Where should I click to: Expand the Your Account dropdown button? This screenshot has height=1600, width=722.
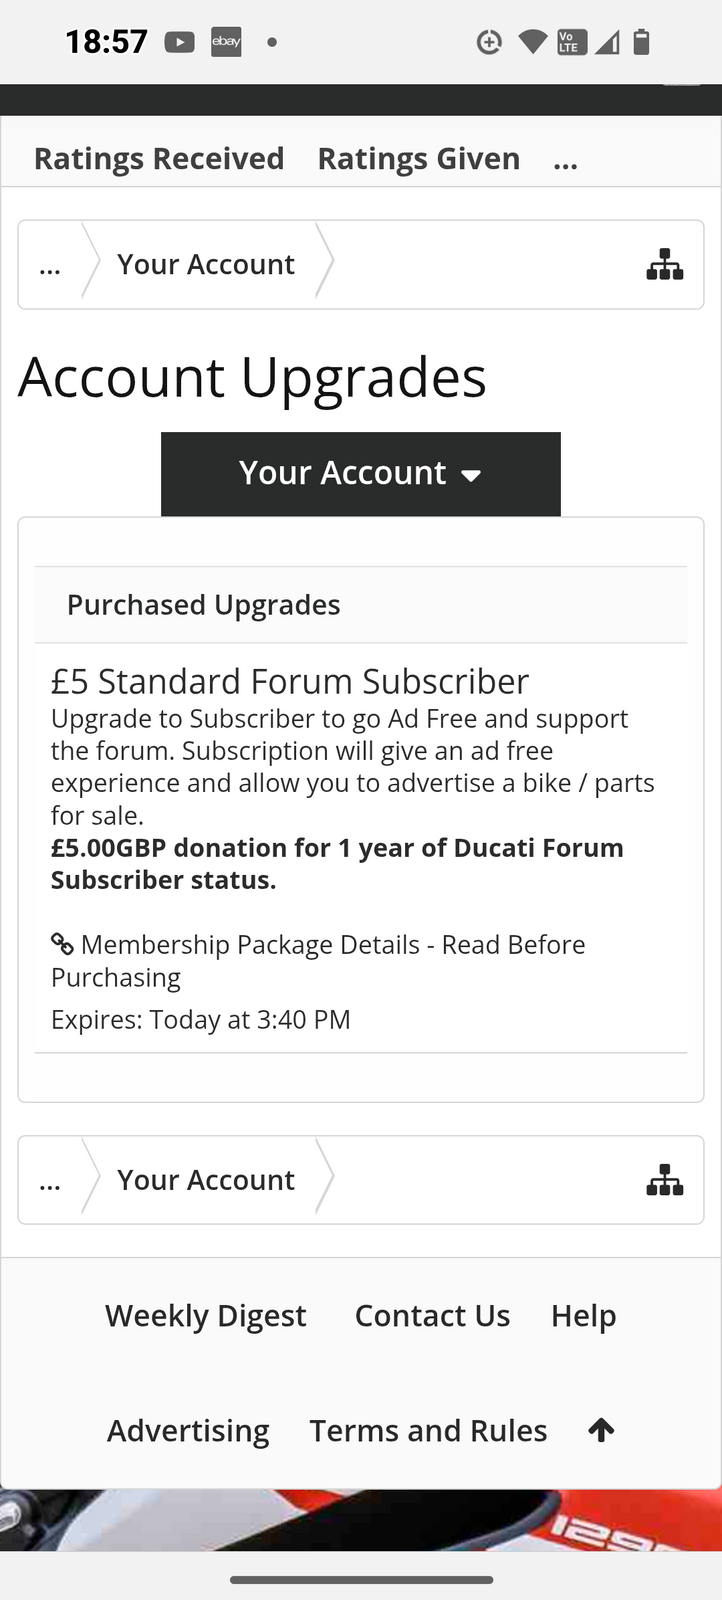[360, 474]
